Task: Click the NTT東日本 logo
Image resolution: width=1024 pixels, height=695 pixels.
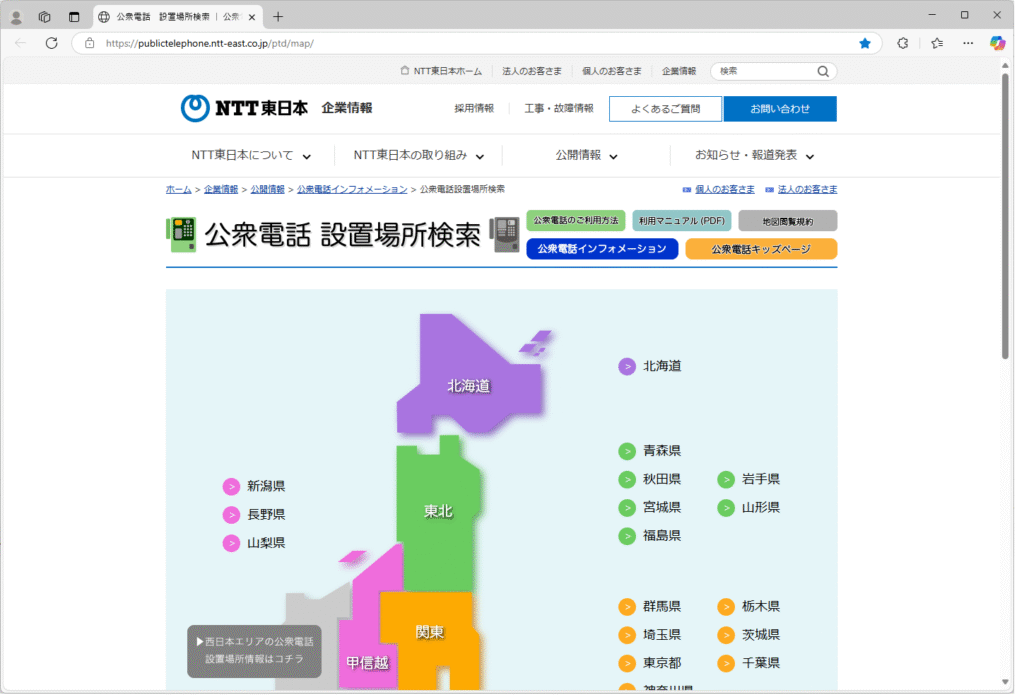Action: click(x=244, y=108)
